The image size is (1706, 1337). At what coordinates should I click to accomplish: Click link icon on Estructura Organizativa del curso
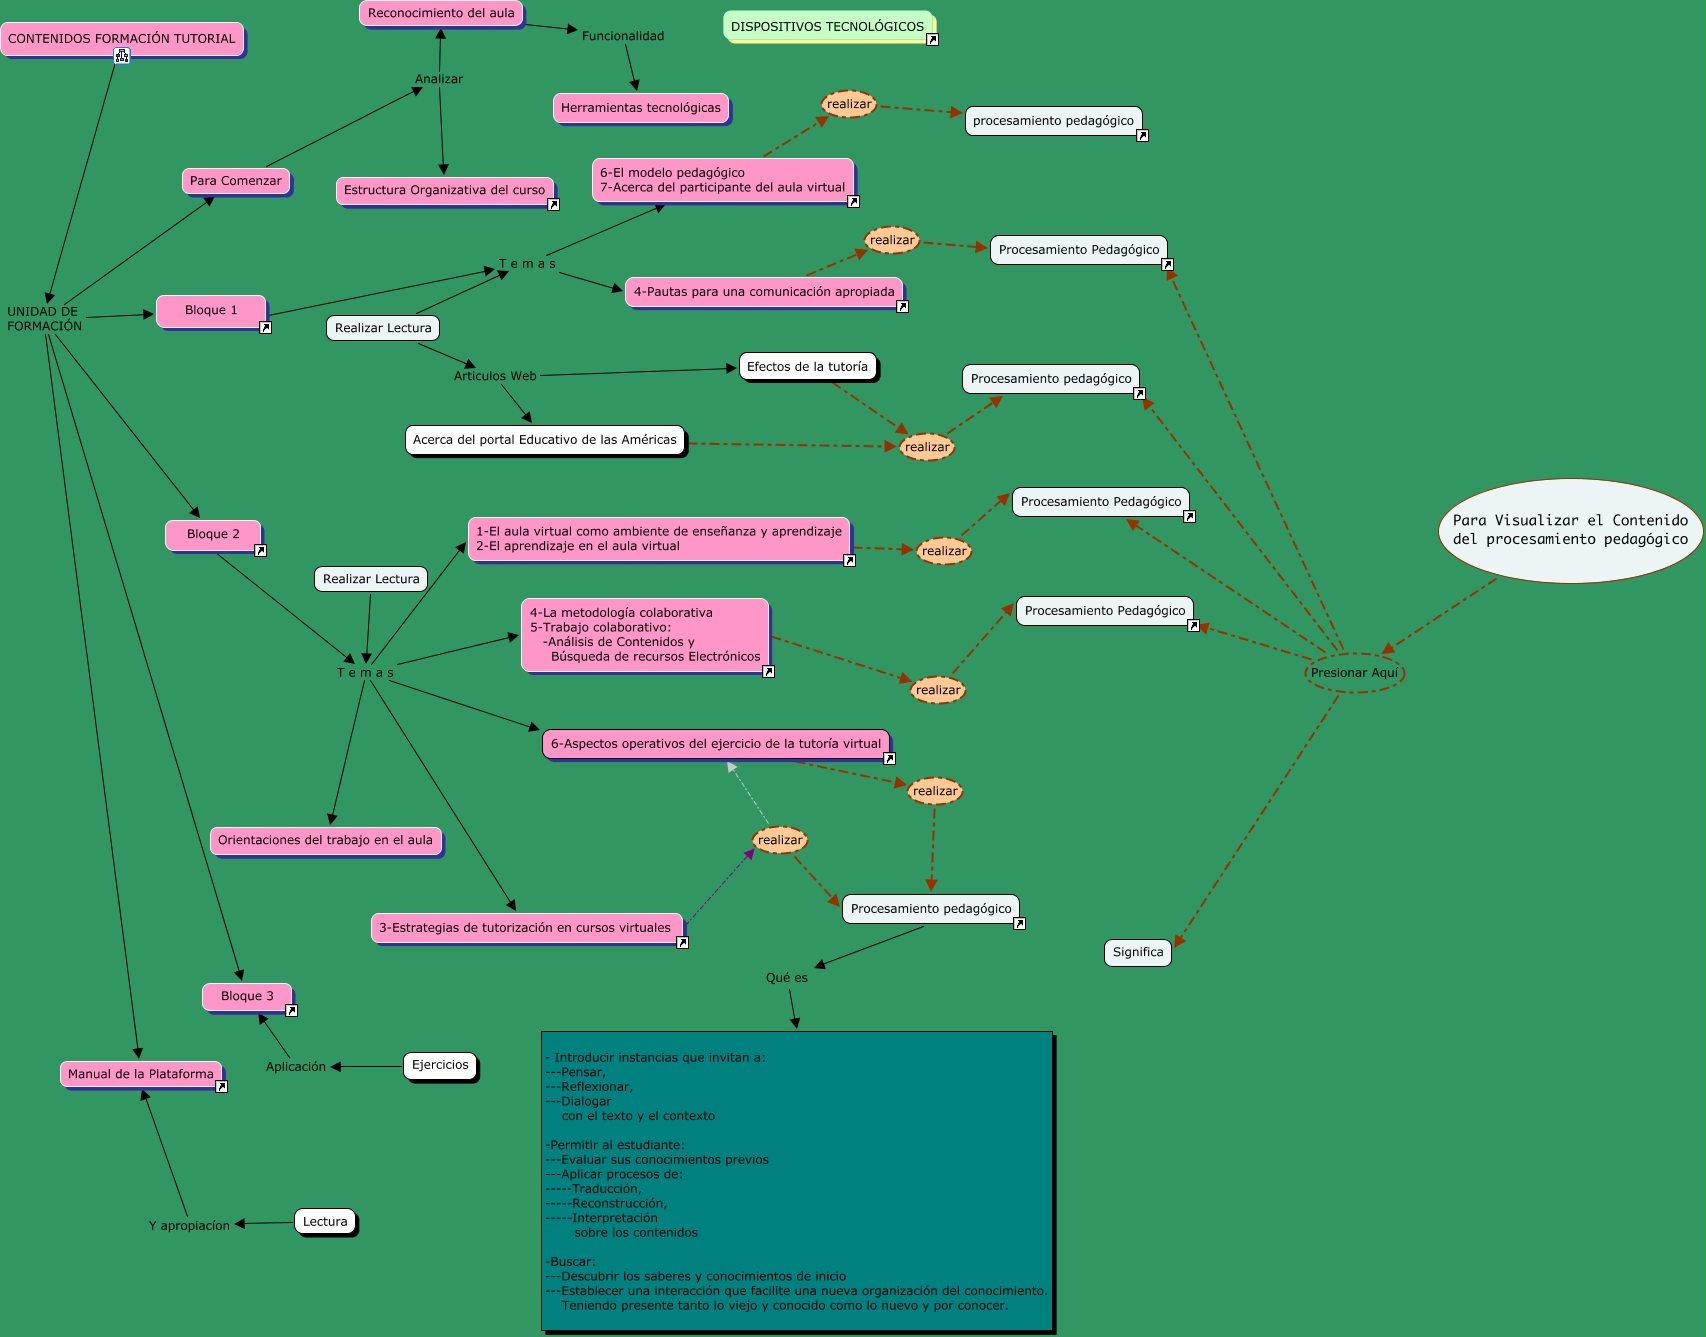point(553,205)
